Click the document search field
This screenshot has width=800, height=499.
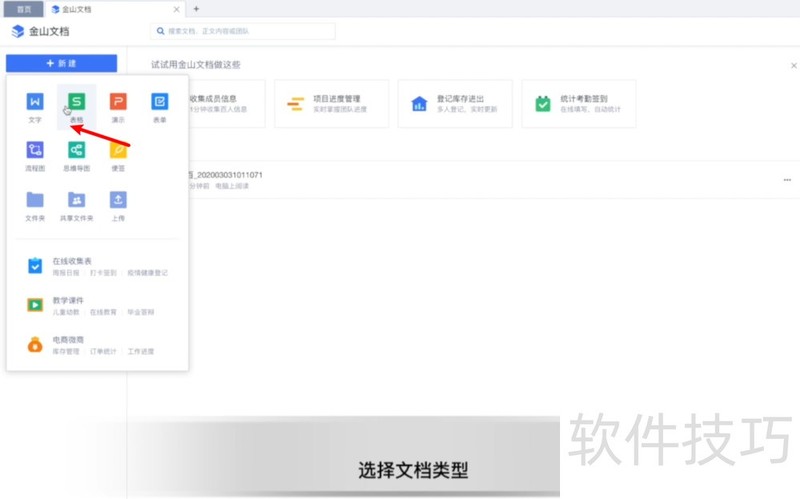pyautogui.click(x=243, y=31)
